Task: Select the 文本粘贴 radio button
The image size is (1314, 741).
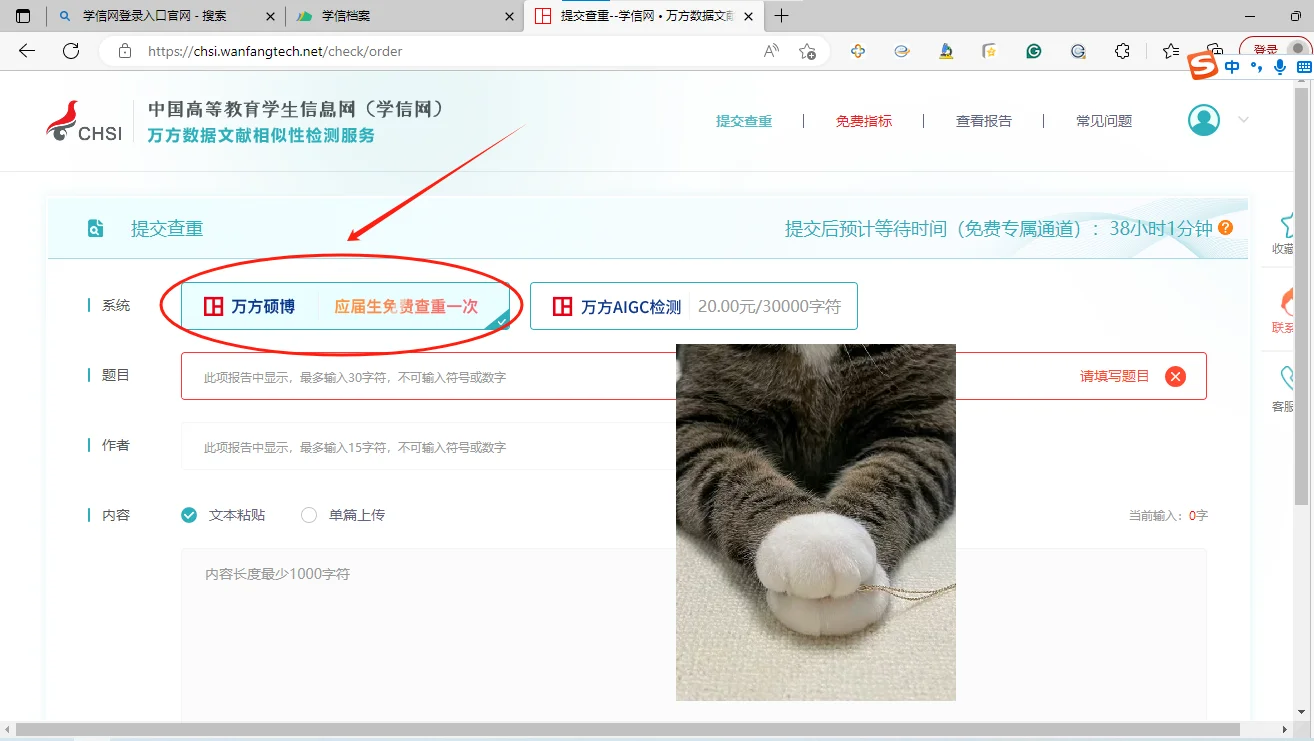Action: 189,515
